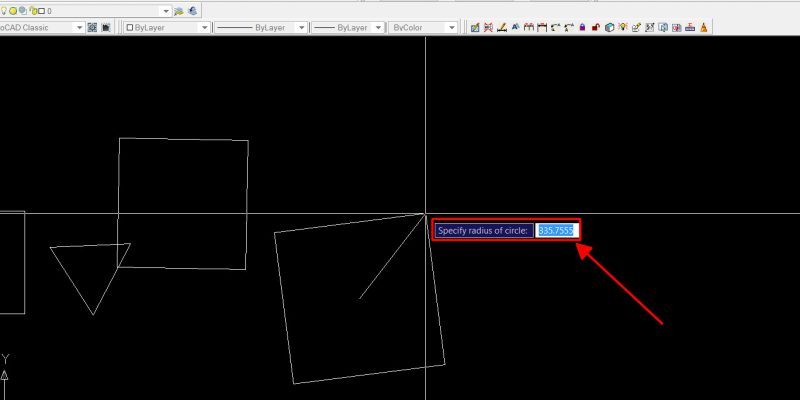Click the Layer States Manager icon
800x400 pixels.
click(191, 10)
